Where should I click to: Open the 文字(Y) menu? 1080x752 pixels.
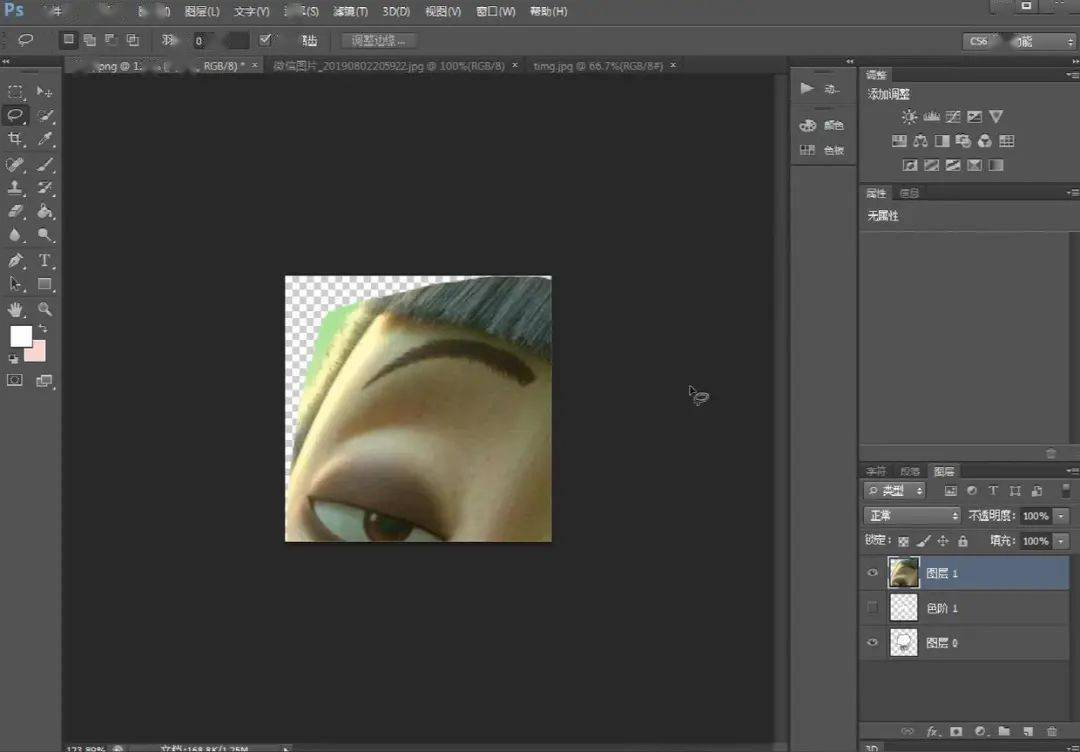(251, 12)
